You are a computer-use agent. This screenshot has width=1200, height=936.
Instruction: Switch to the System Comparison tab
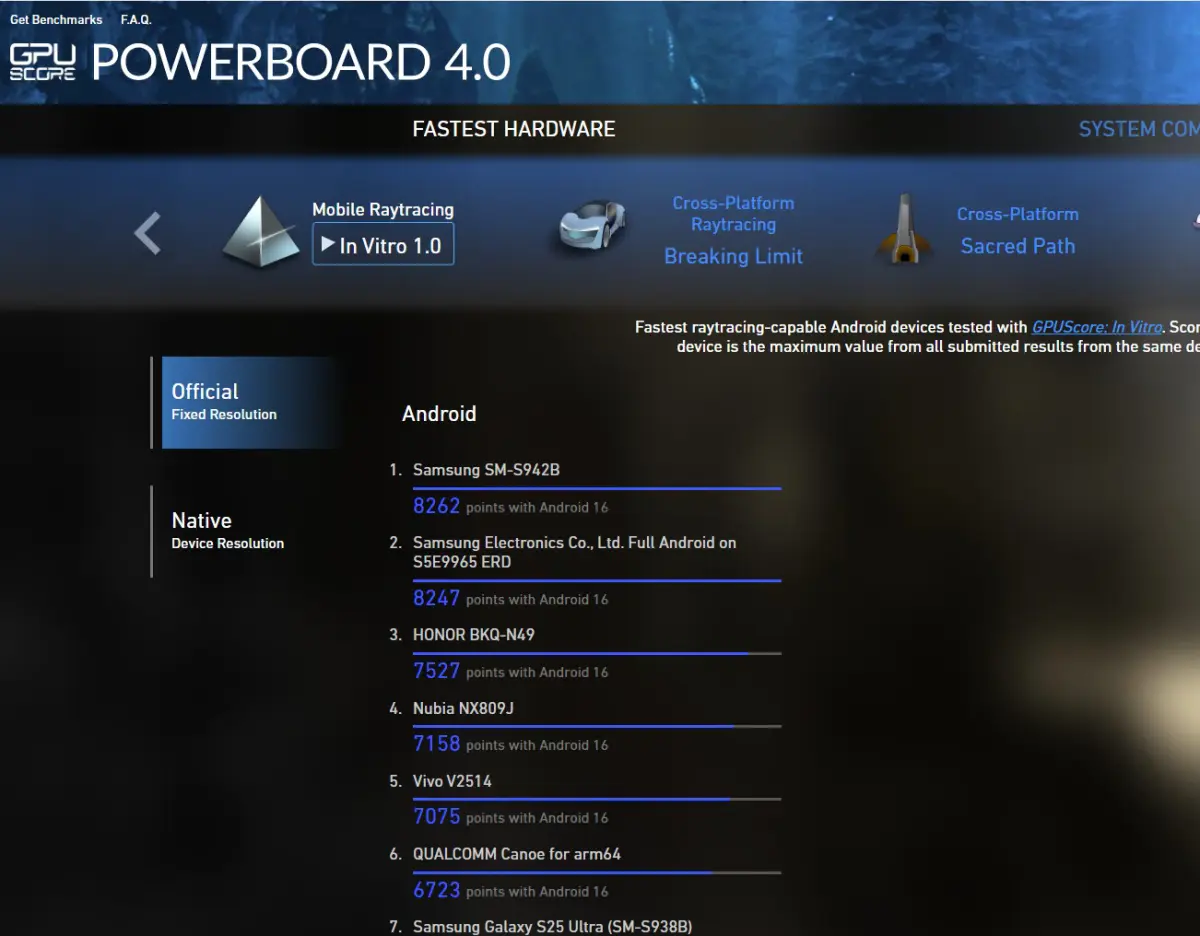point(1138,129)
